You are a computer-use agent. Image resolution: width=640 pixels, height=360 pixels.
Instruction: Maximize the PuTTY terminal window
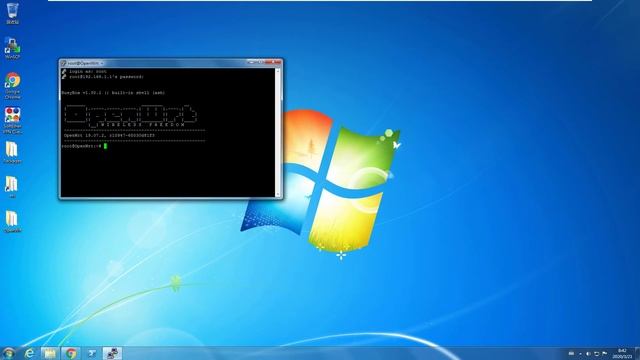click(x=260, y=62)
